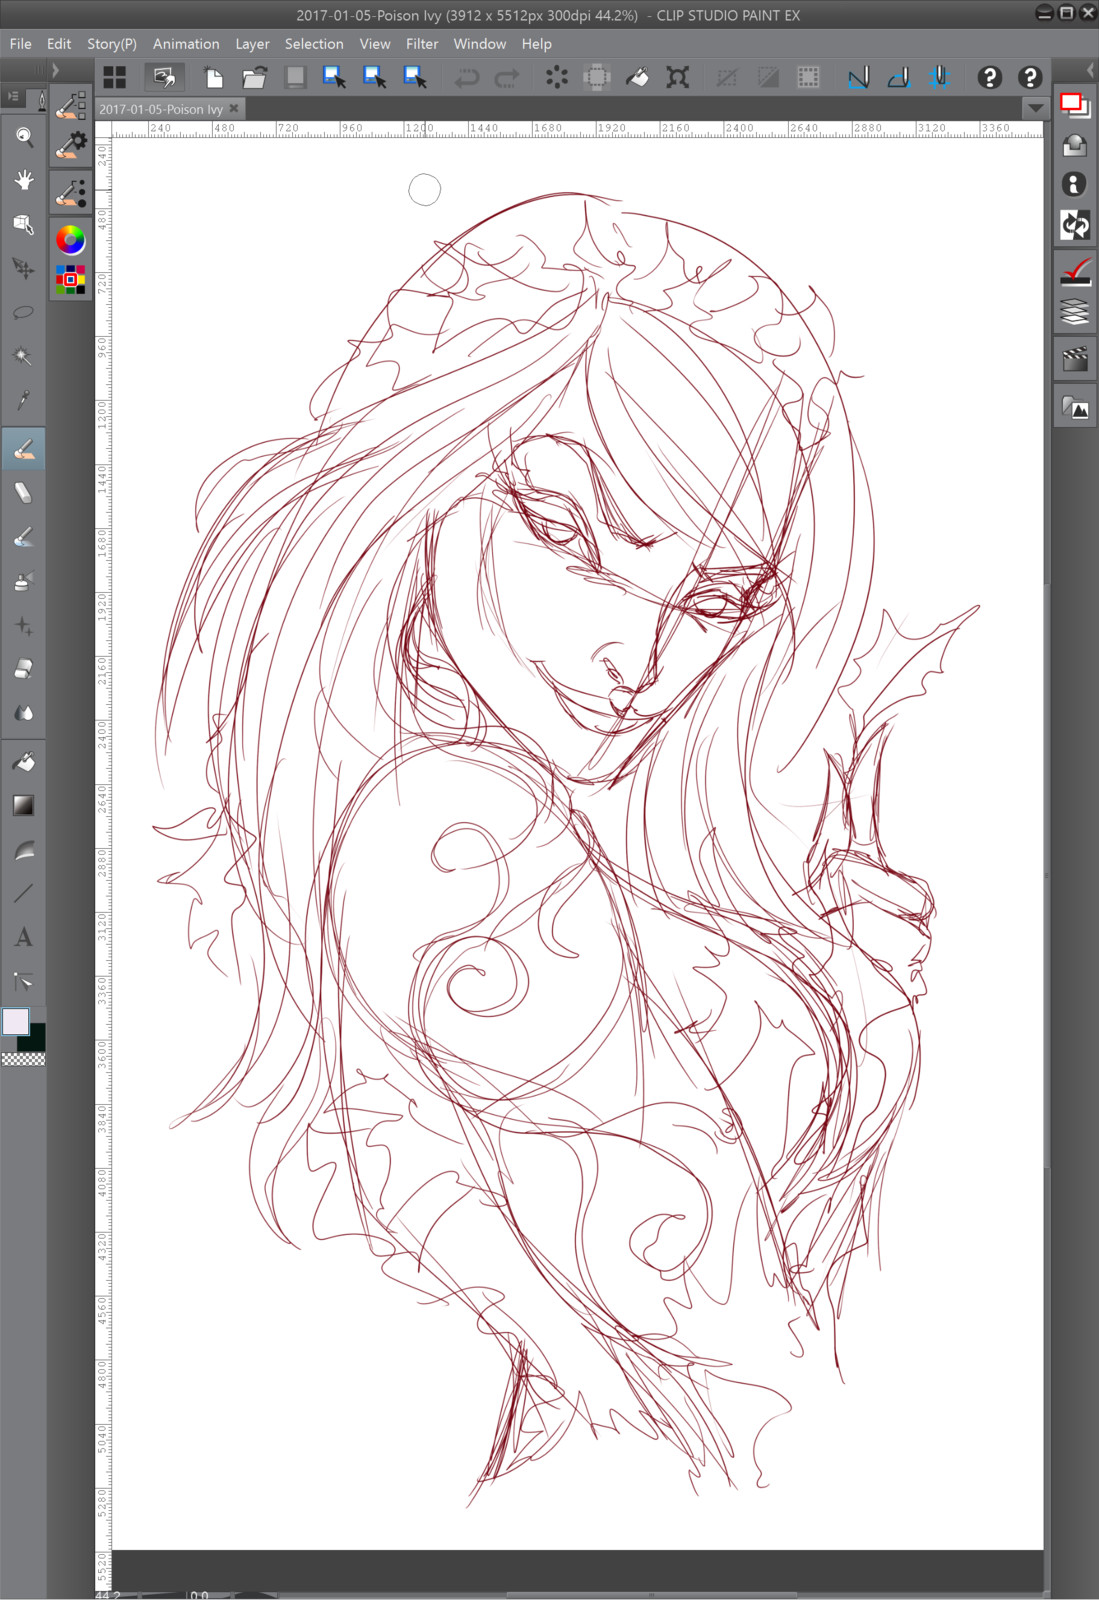The height and width of the screenshot is (1600, 1099).
Task: Select the straight Line figure tool
Action: tap(24, 893)
